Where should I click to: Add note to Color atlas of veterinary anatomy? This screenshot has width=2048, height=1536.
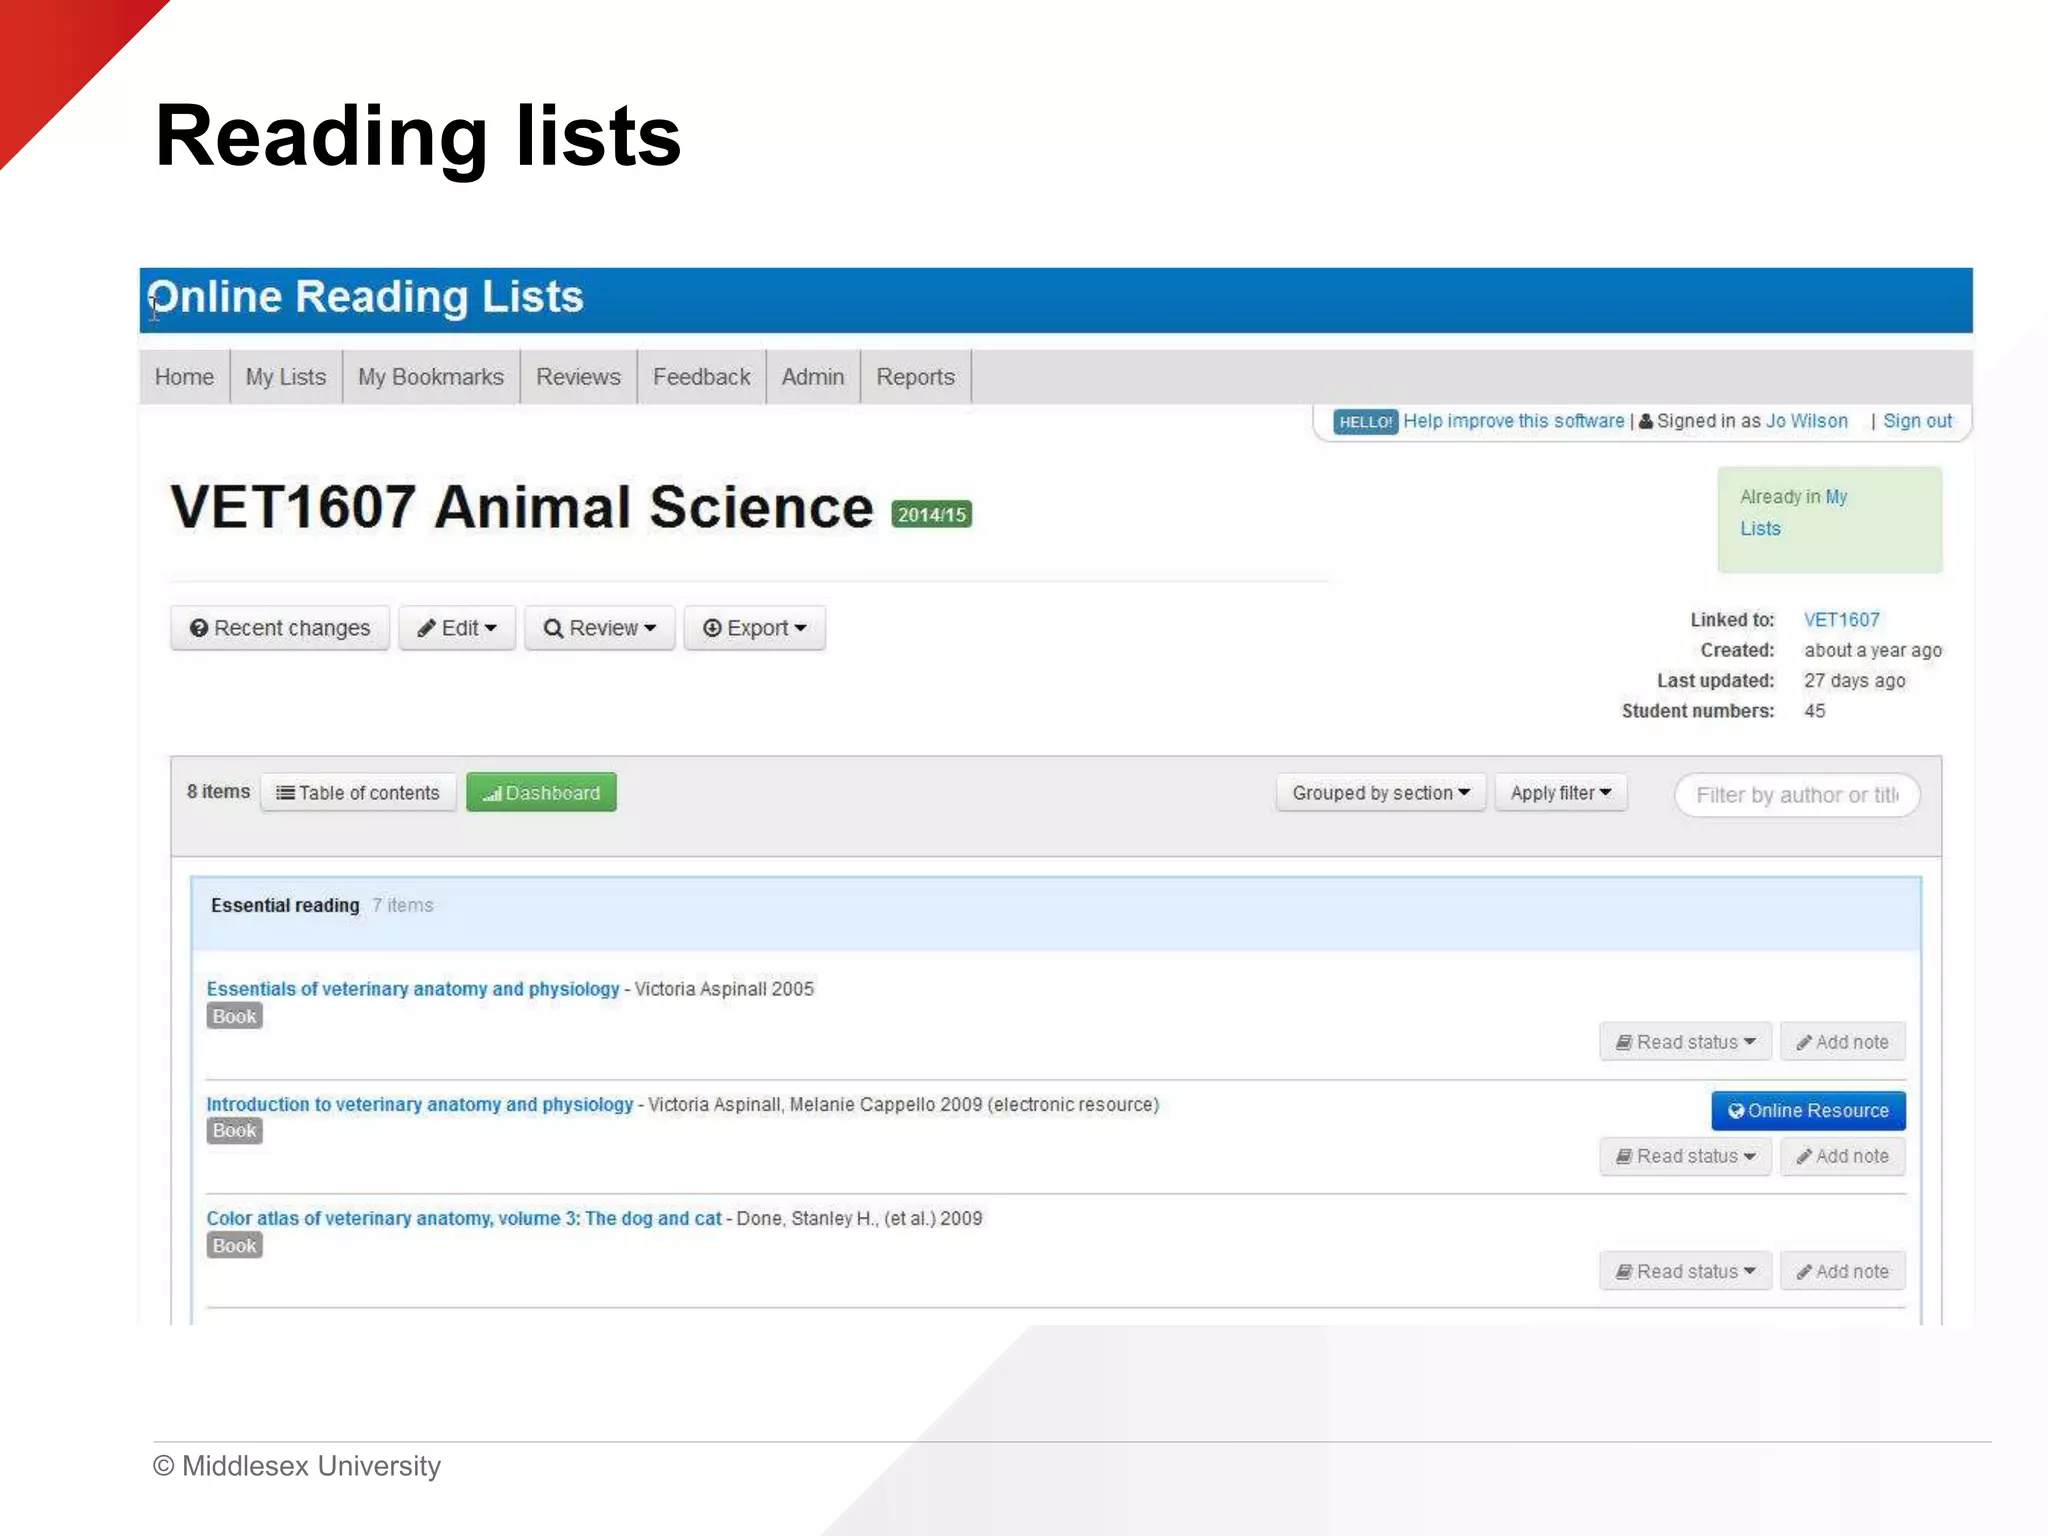tap(1842, 1272)
